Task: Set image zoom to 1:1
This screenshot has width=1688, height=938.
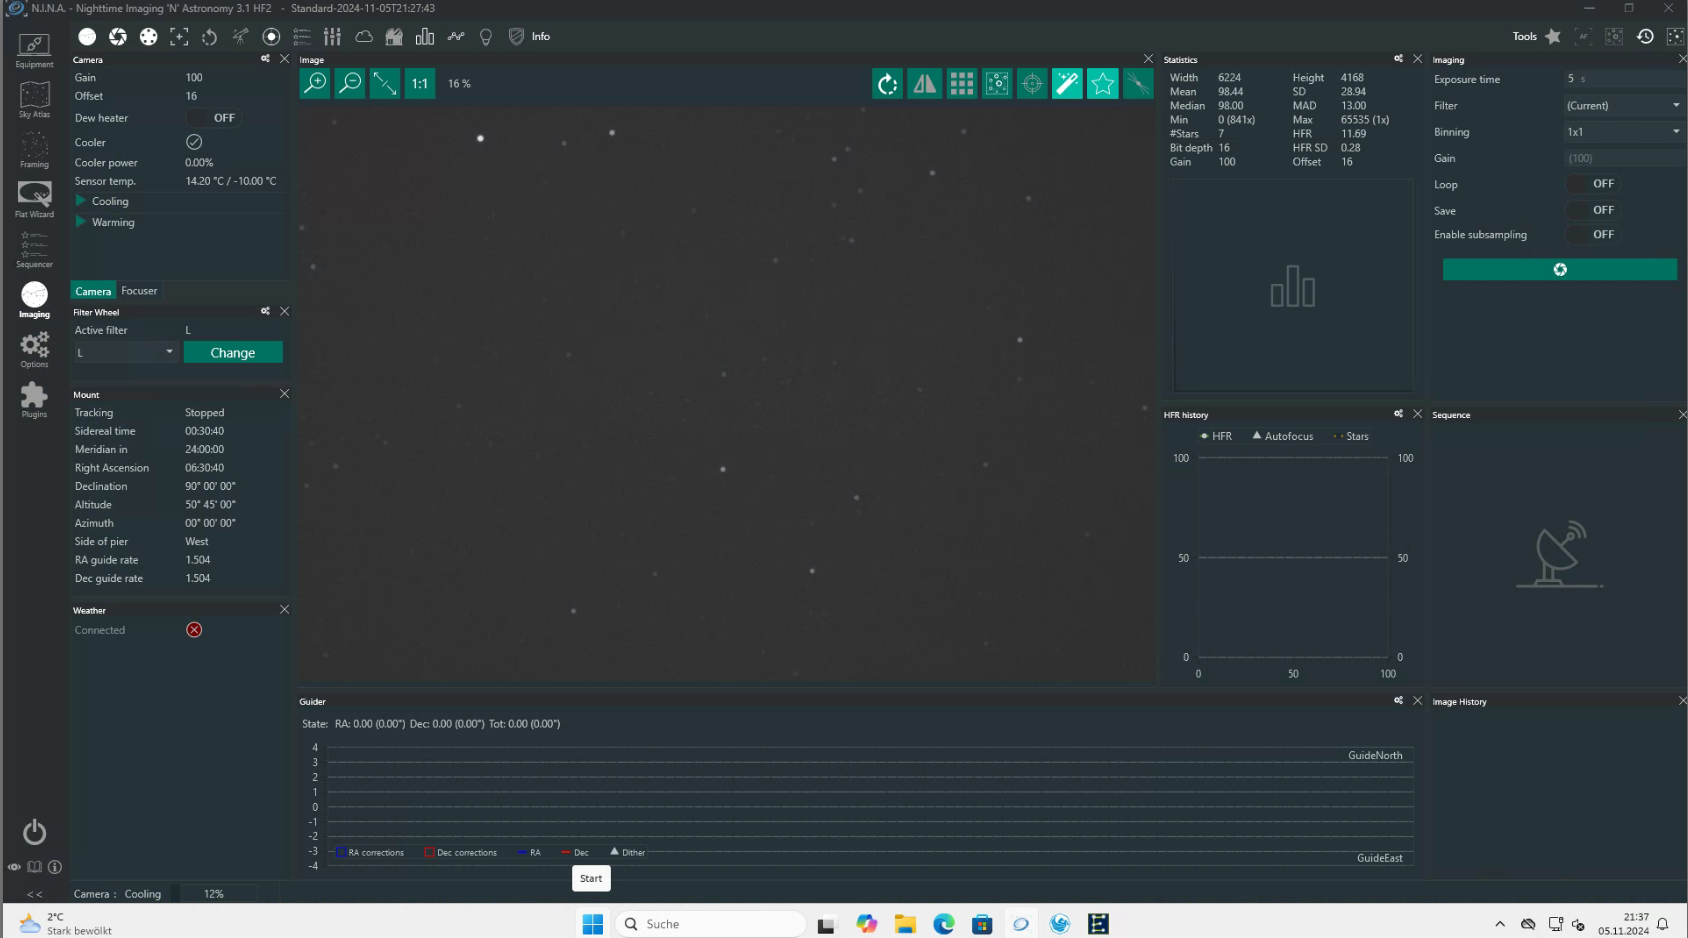Action: (420, 83)
